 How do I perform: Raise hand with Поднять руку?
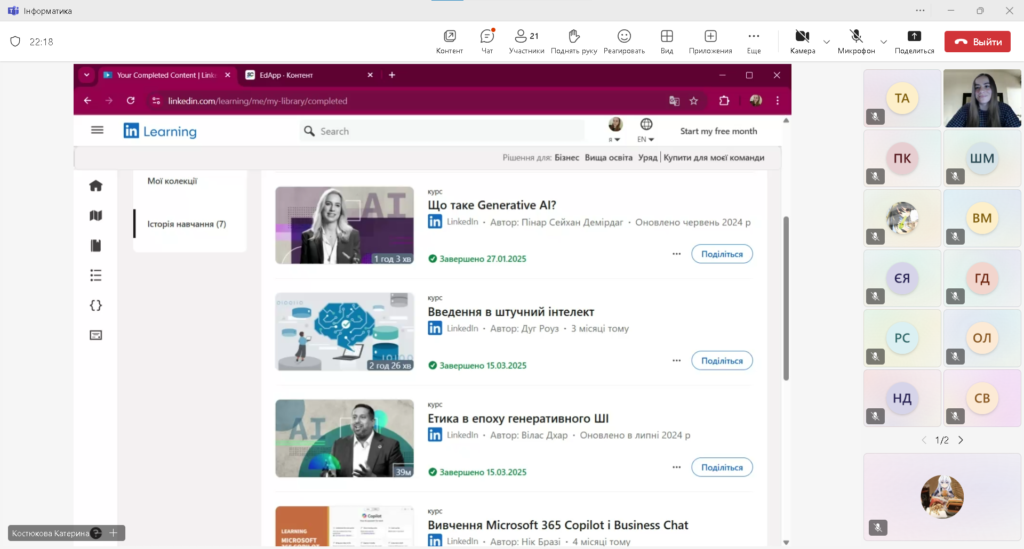tap(573, 41)
